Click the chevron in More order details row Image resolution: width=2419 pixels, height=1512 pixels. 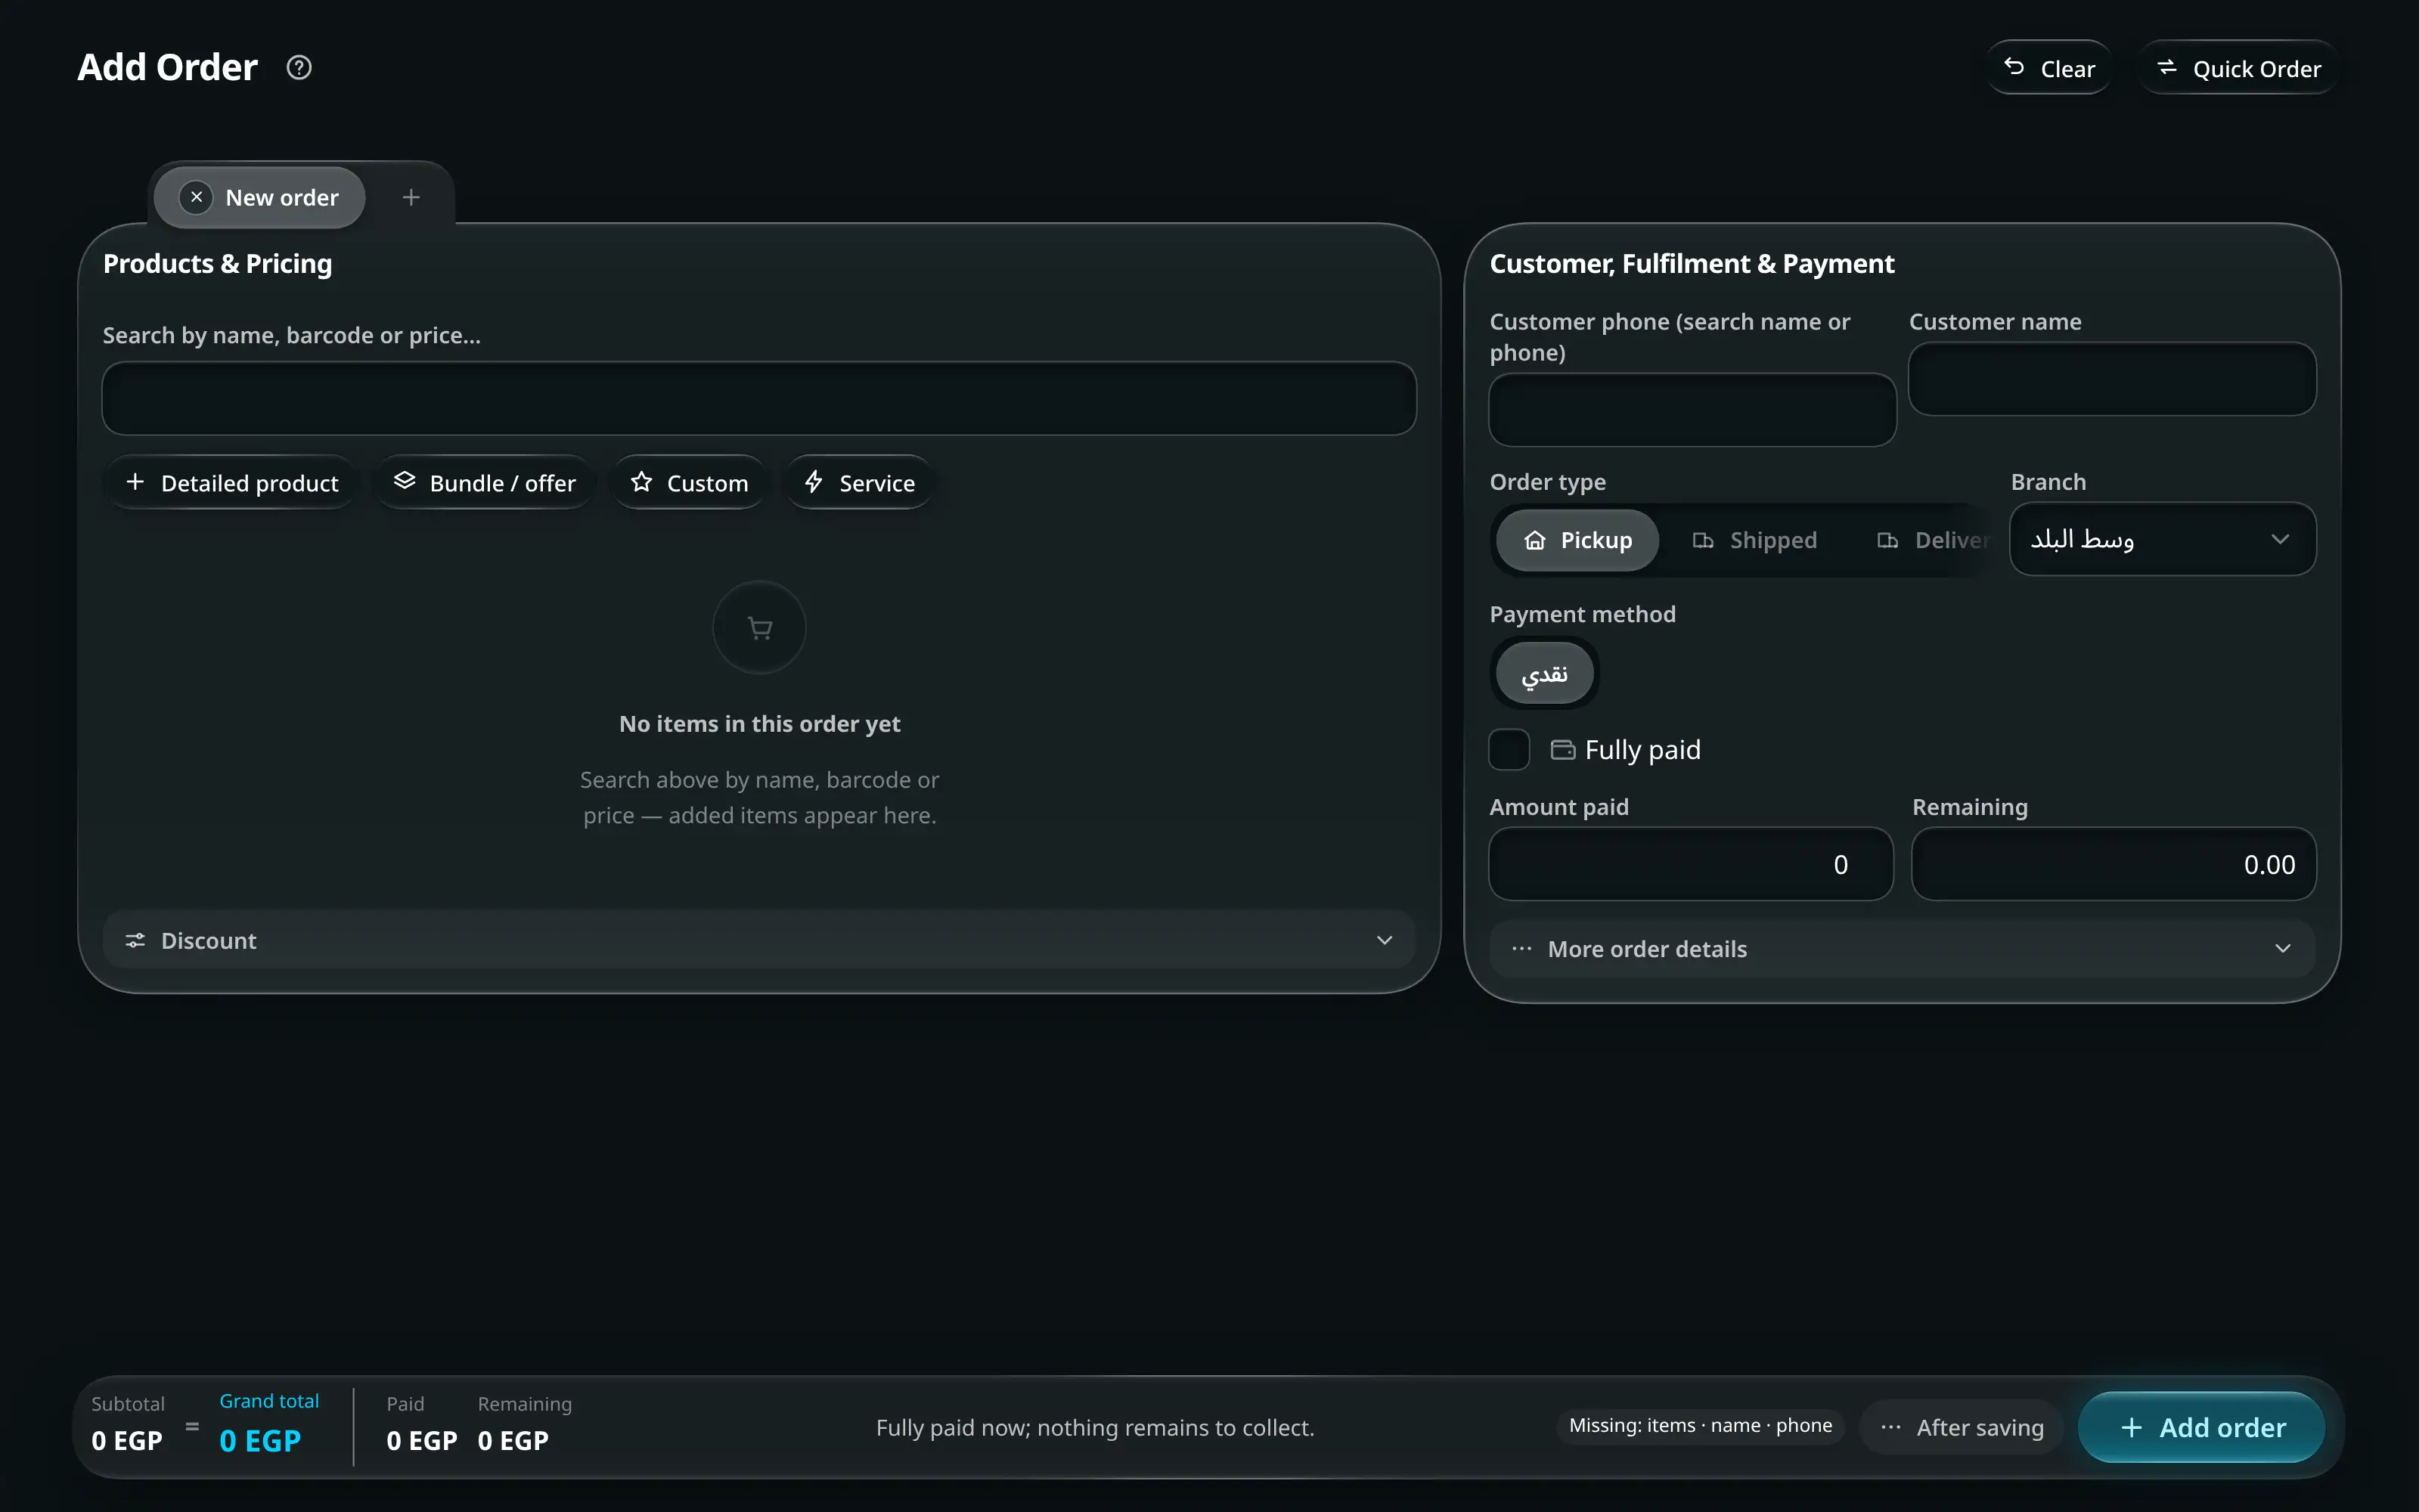[x=2282, y=949]
